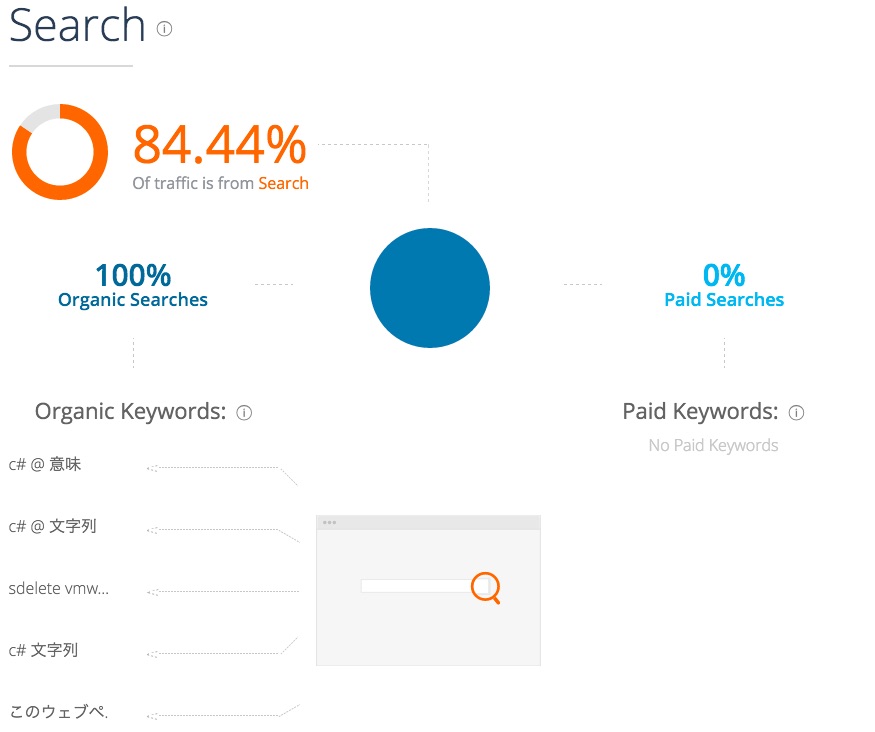Open the 'このウェブペ.' keyword

tap(59, 711)
